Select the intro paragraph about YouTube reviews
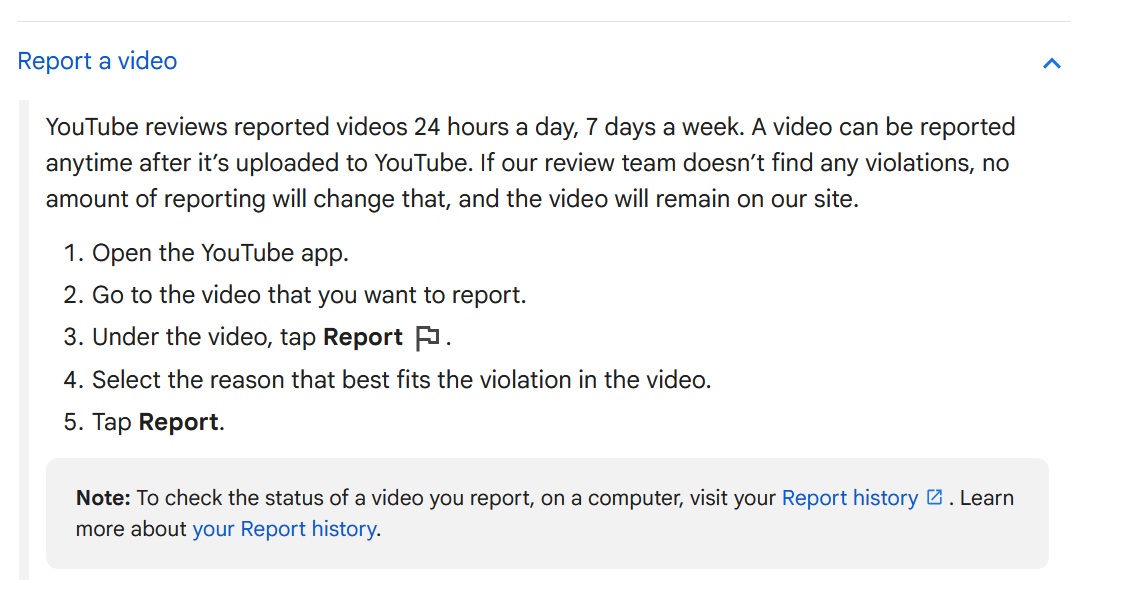Viewport: 1134px width, 591px height. [x=530, y=162]
